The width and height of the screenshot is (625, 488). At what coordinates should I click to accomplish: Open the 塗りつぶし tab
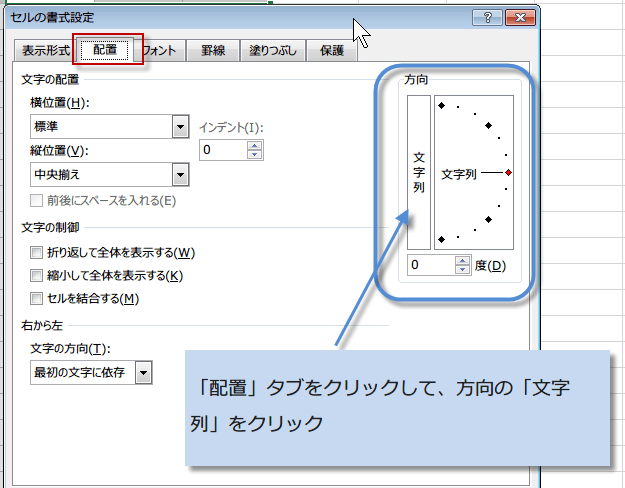[273, 51]
